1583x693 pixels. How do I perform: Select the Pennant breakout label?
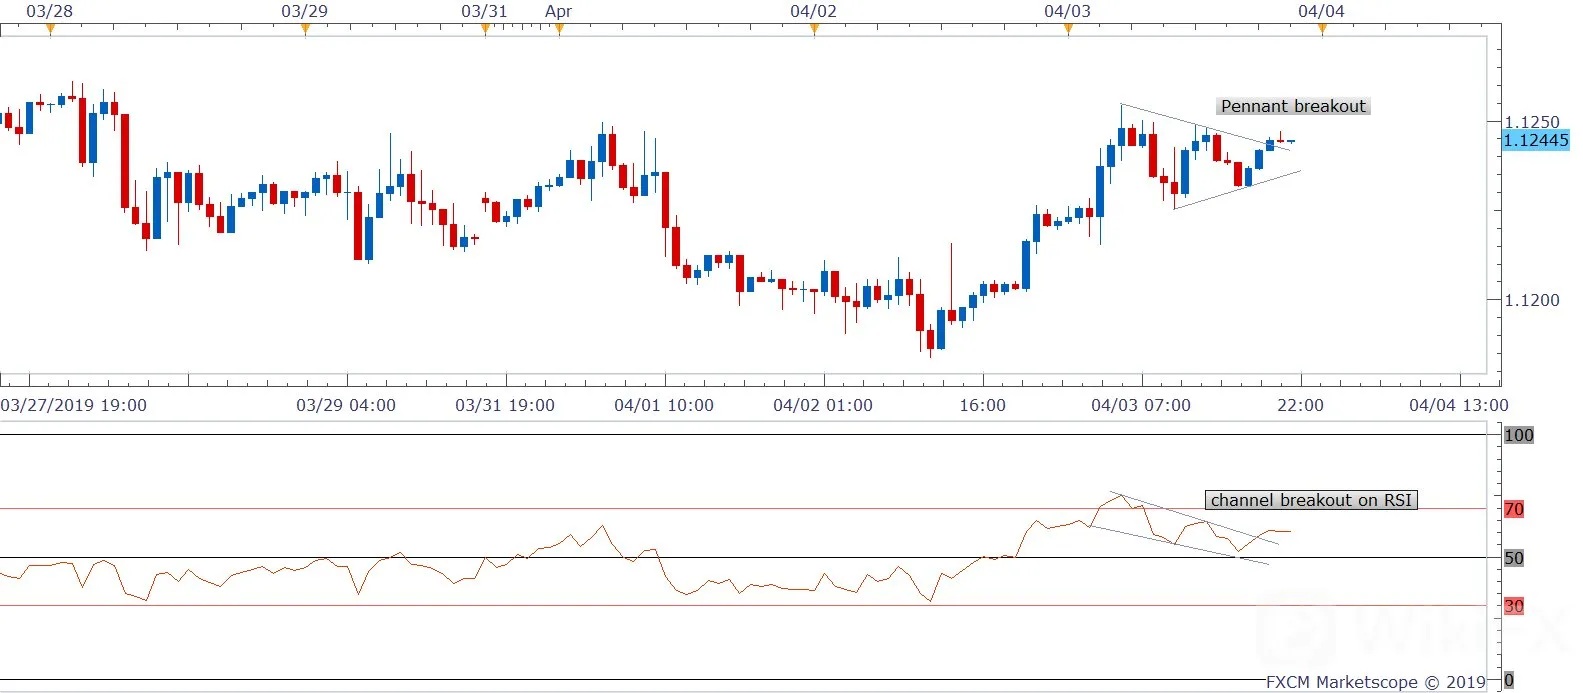click(1293, 106)
